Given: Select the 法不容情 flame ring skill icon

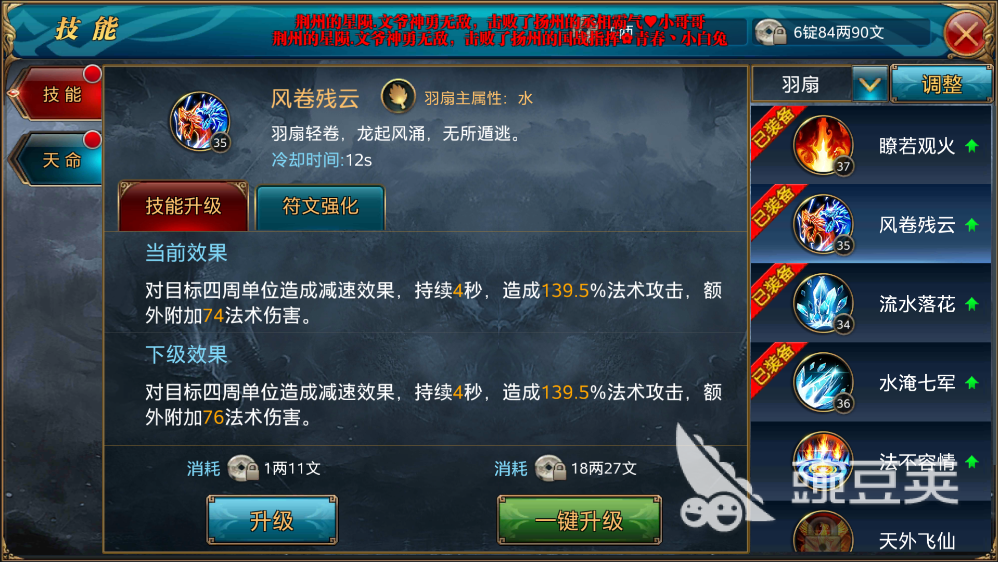Looking at the screenshot, I should click(822, 461).
